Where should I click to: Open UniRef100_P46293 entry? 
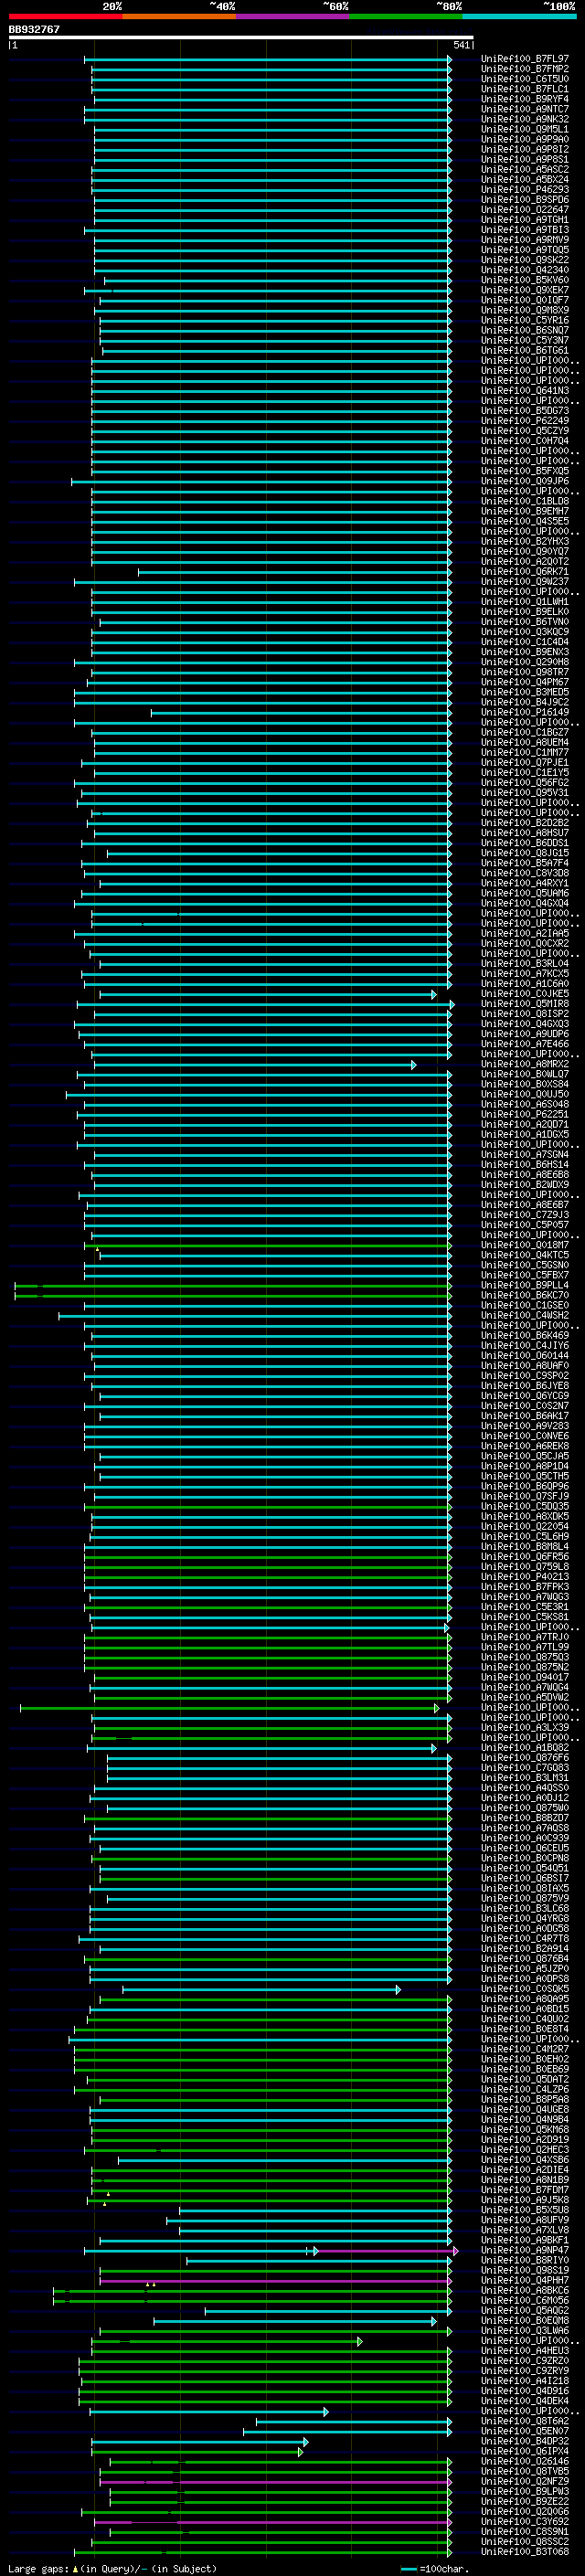[x=524, y=189]
